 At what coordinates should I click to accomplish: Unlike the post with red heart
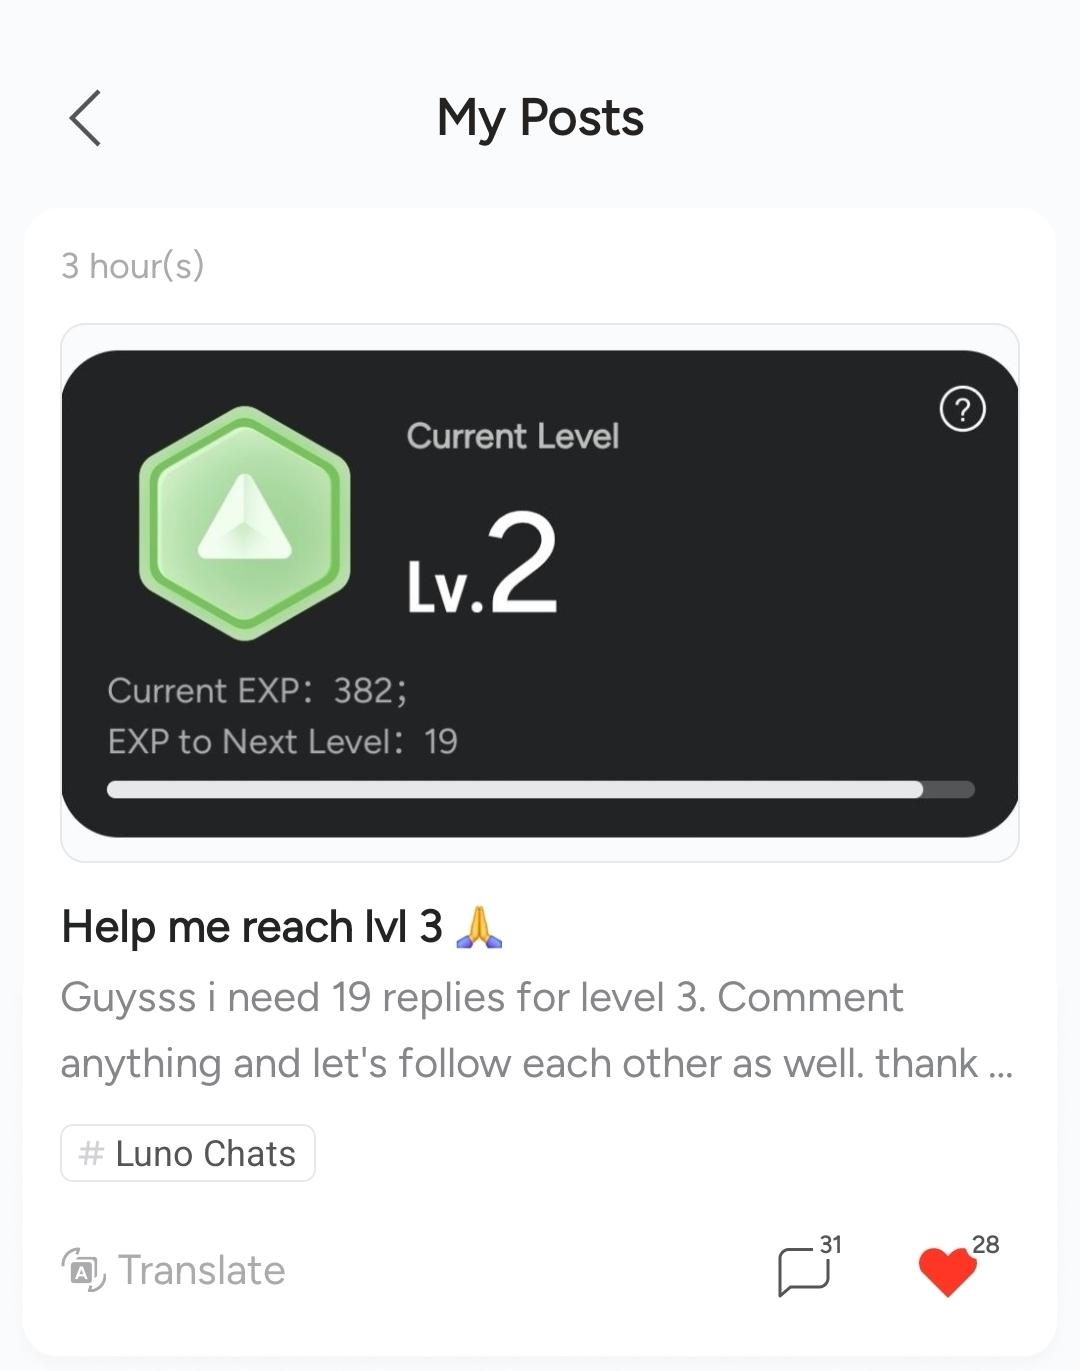click(947, 1272)
